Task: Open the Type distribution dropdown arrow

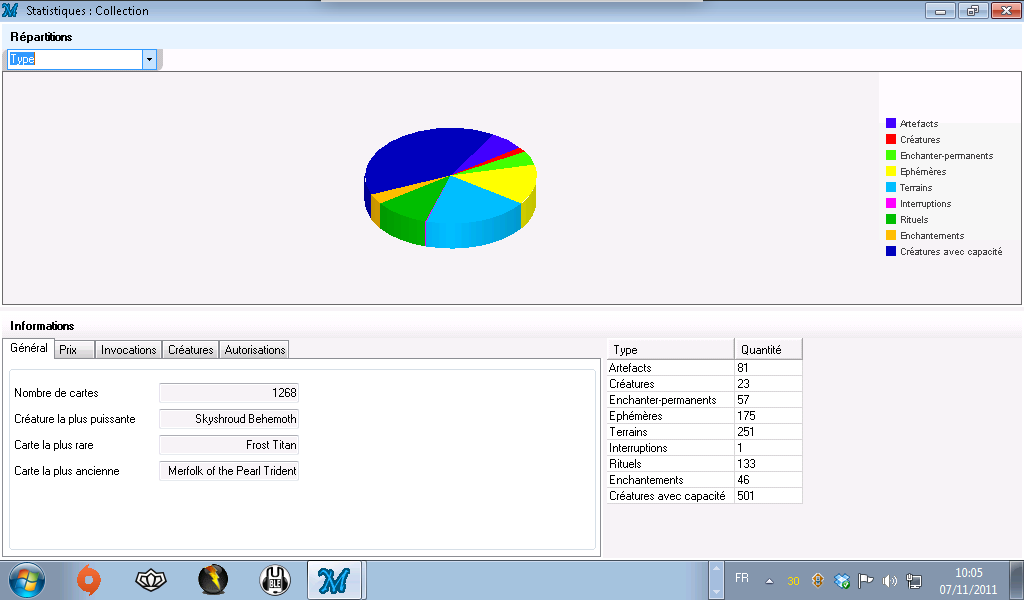Action: pos(150,59)
